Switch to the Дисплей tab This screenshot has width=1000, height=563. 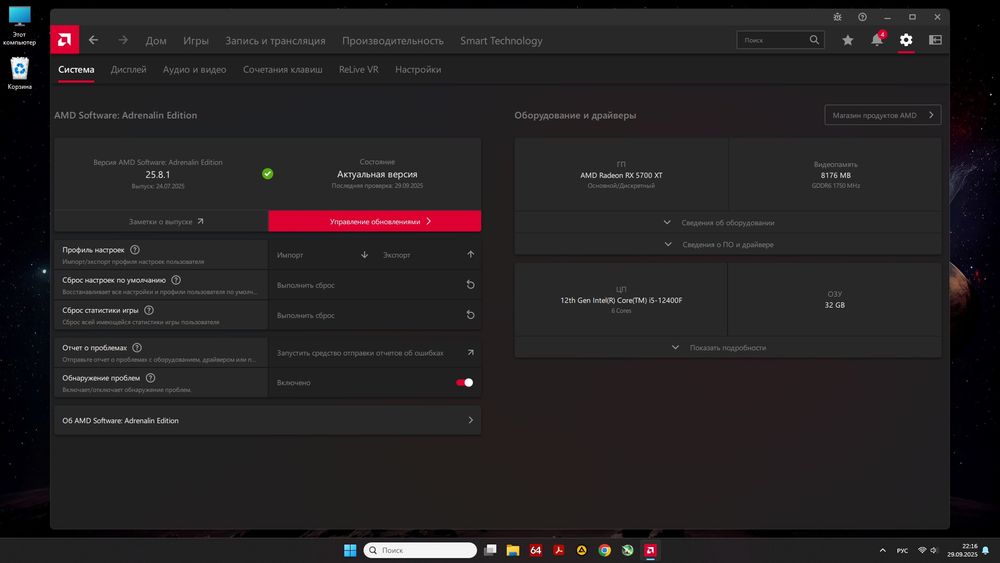click(128, 69)
